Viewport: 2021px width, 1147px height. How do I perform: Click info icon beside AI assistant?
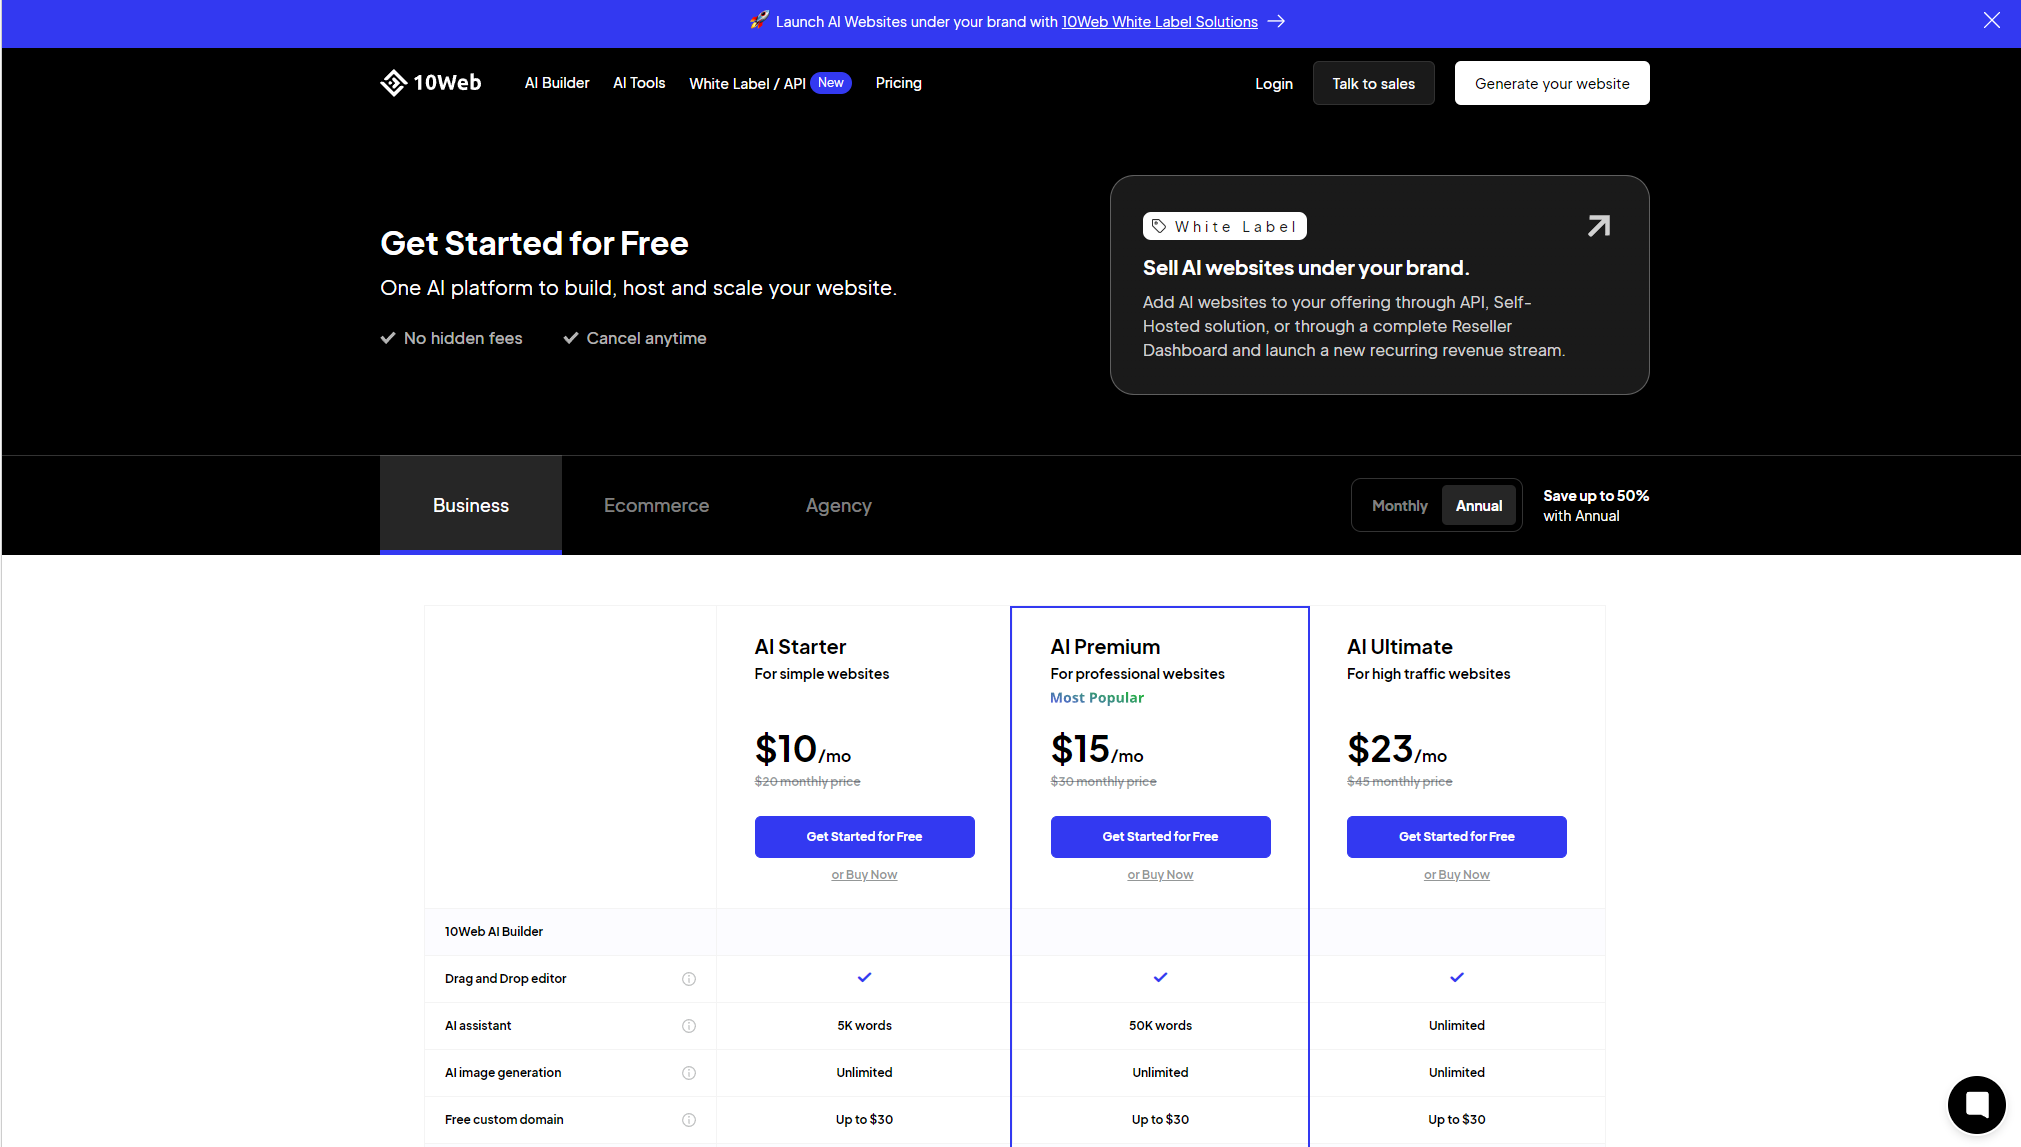pos(689,1026)
